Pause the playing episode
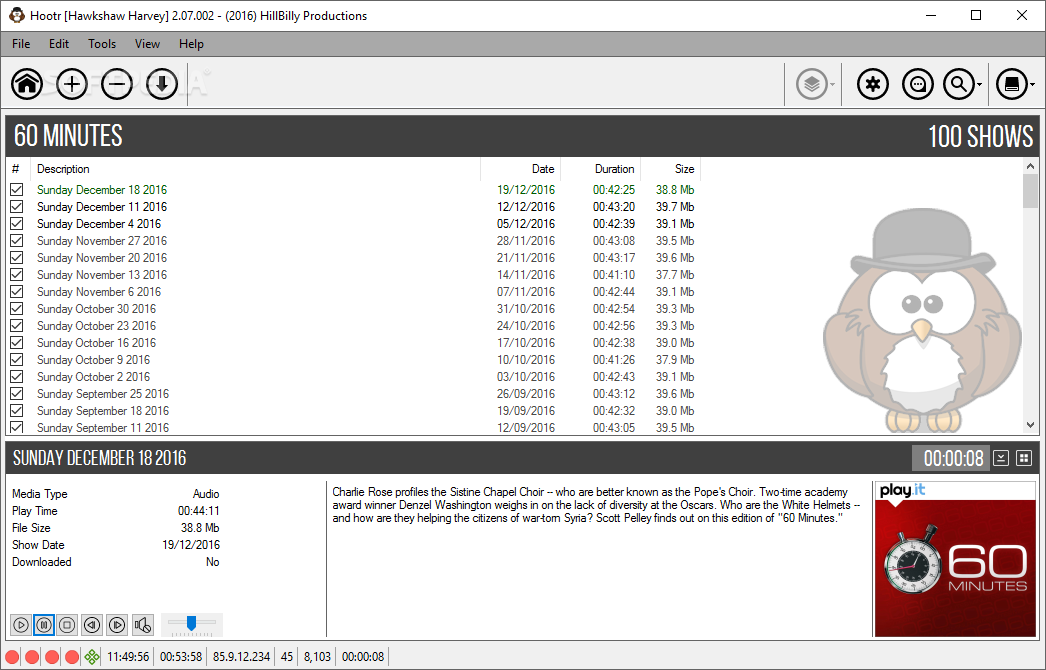The width and height of the screenshot is (1046, 670). 44,625
